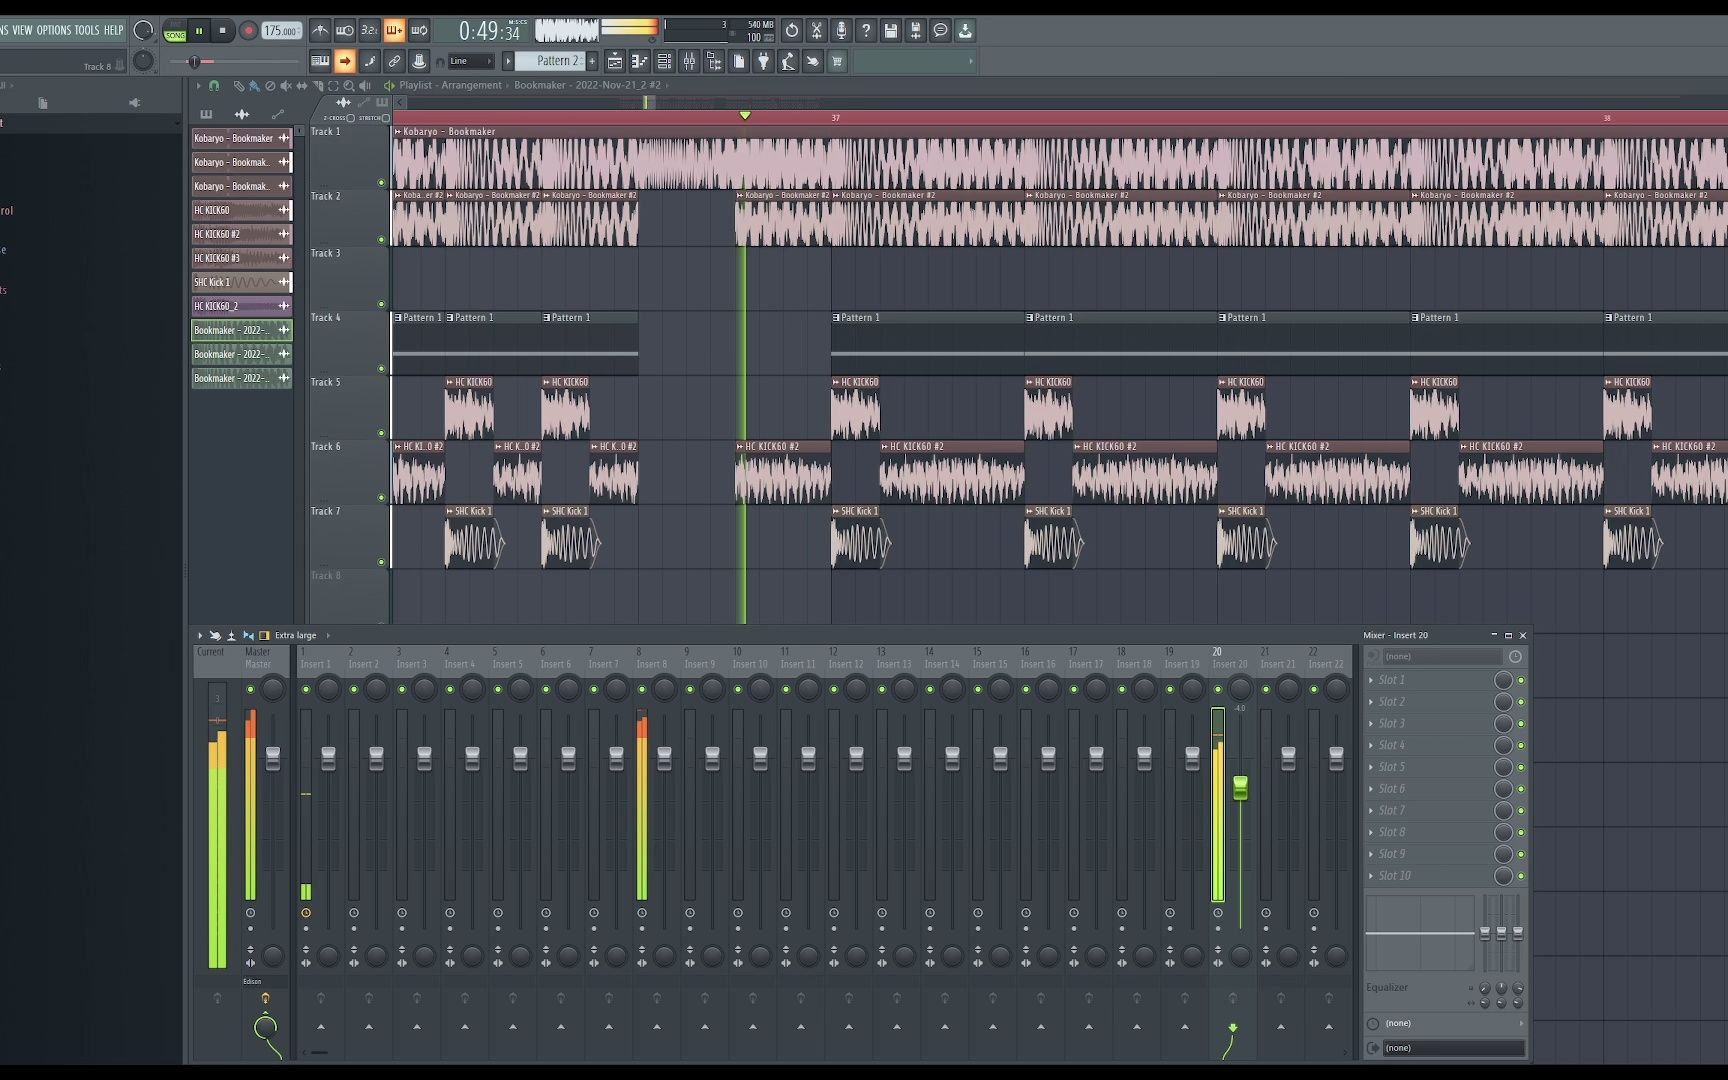Open the OPTIONS menu
Image resolution: width=1728 pixels, height=1080 pixels.
click(54, 30)
